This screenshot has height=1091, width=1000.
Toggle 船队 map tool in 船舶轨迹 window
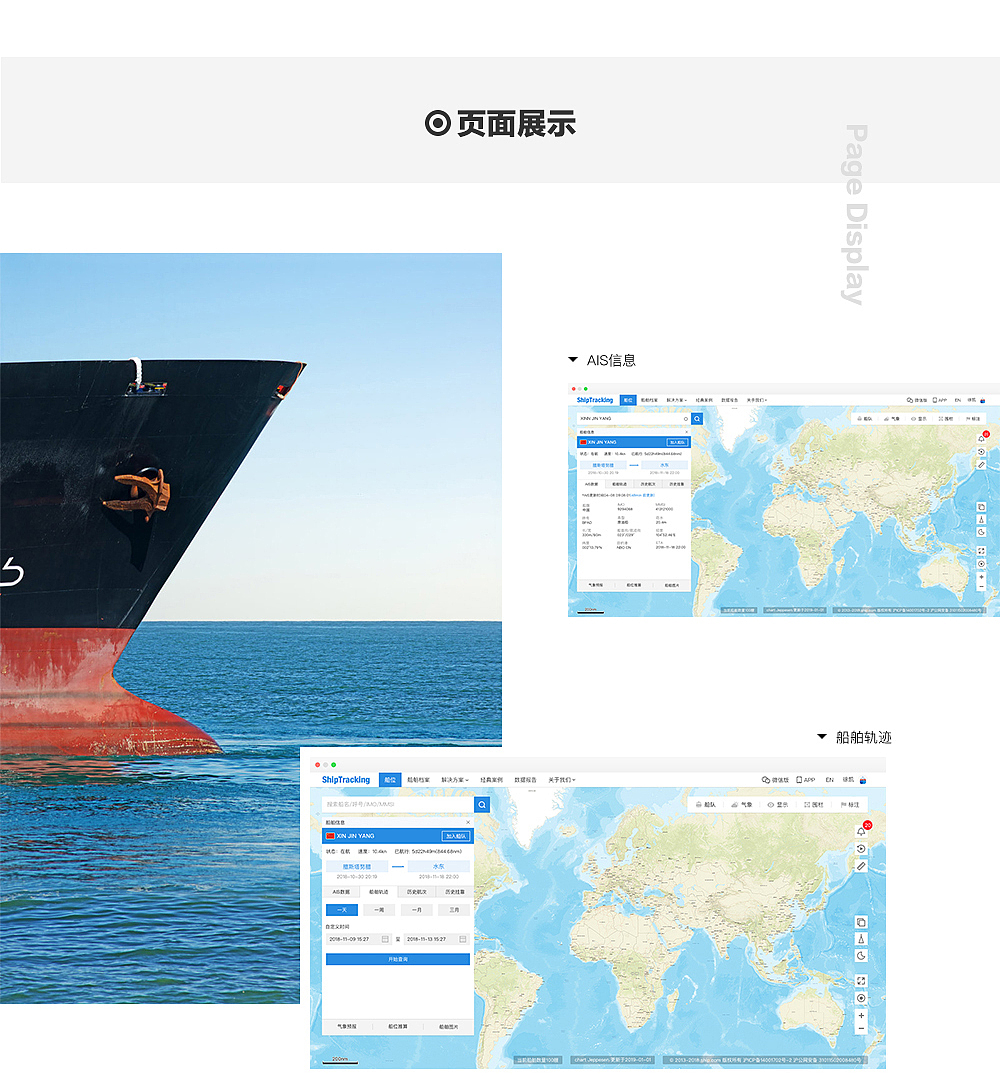[x=706, y=804]
